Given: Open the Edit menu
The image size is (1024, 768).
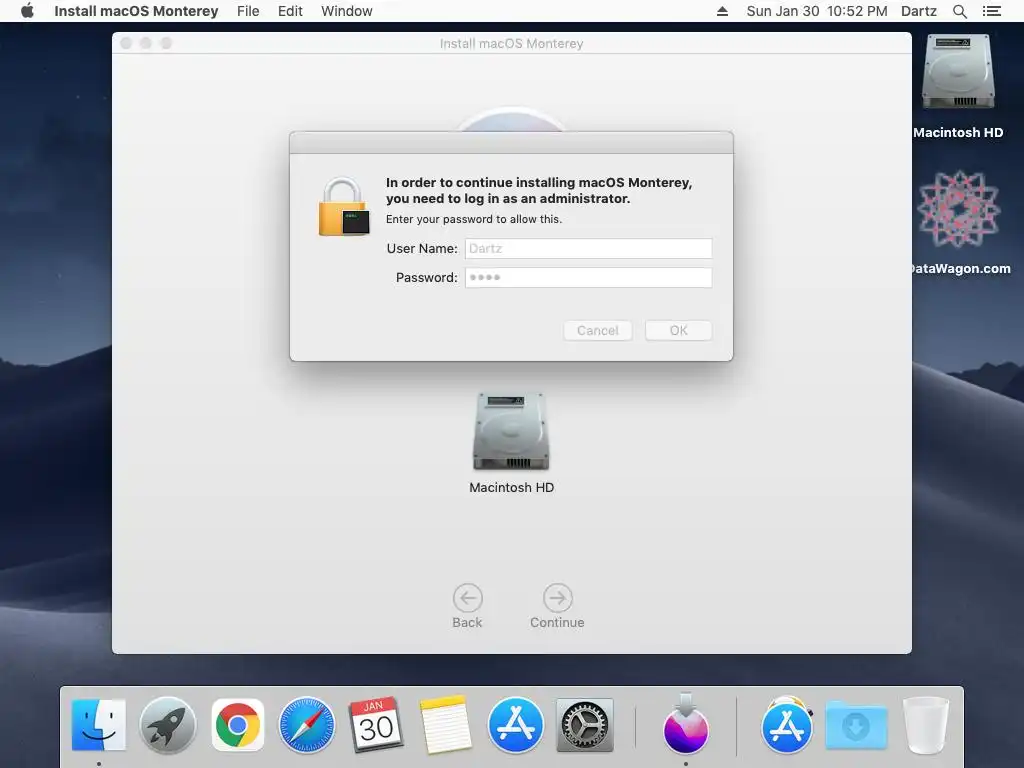Looking at the screenshot, I should pyautogui.click(x=290, y=11).
